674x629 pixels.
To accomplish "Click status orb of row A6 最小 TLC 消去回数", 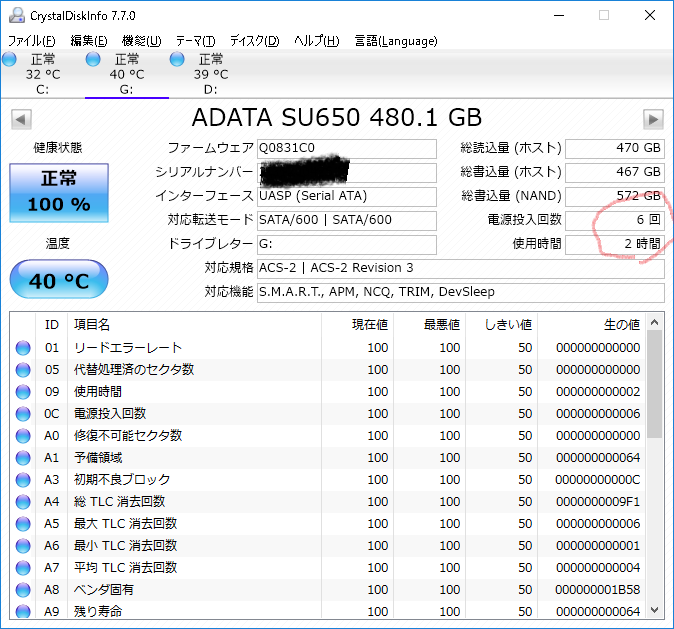I will pyautogui.click(x=23, y=546).
